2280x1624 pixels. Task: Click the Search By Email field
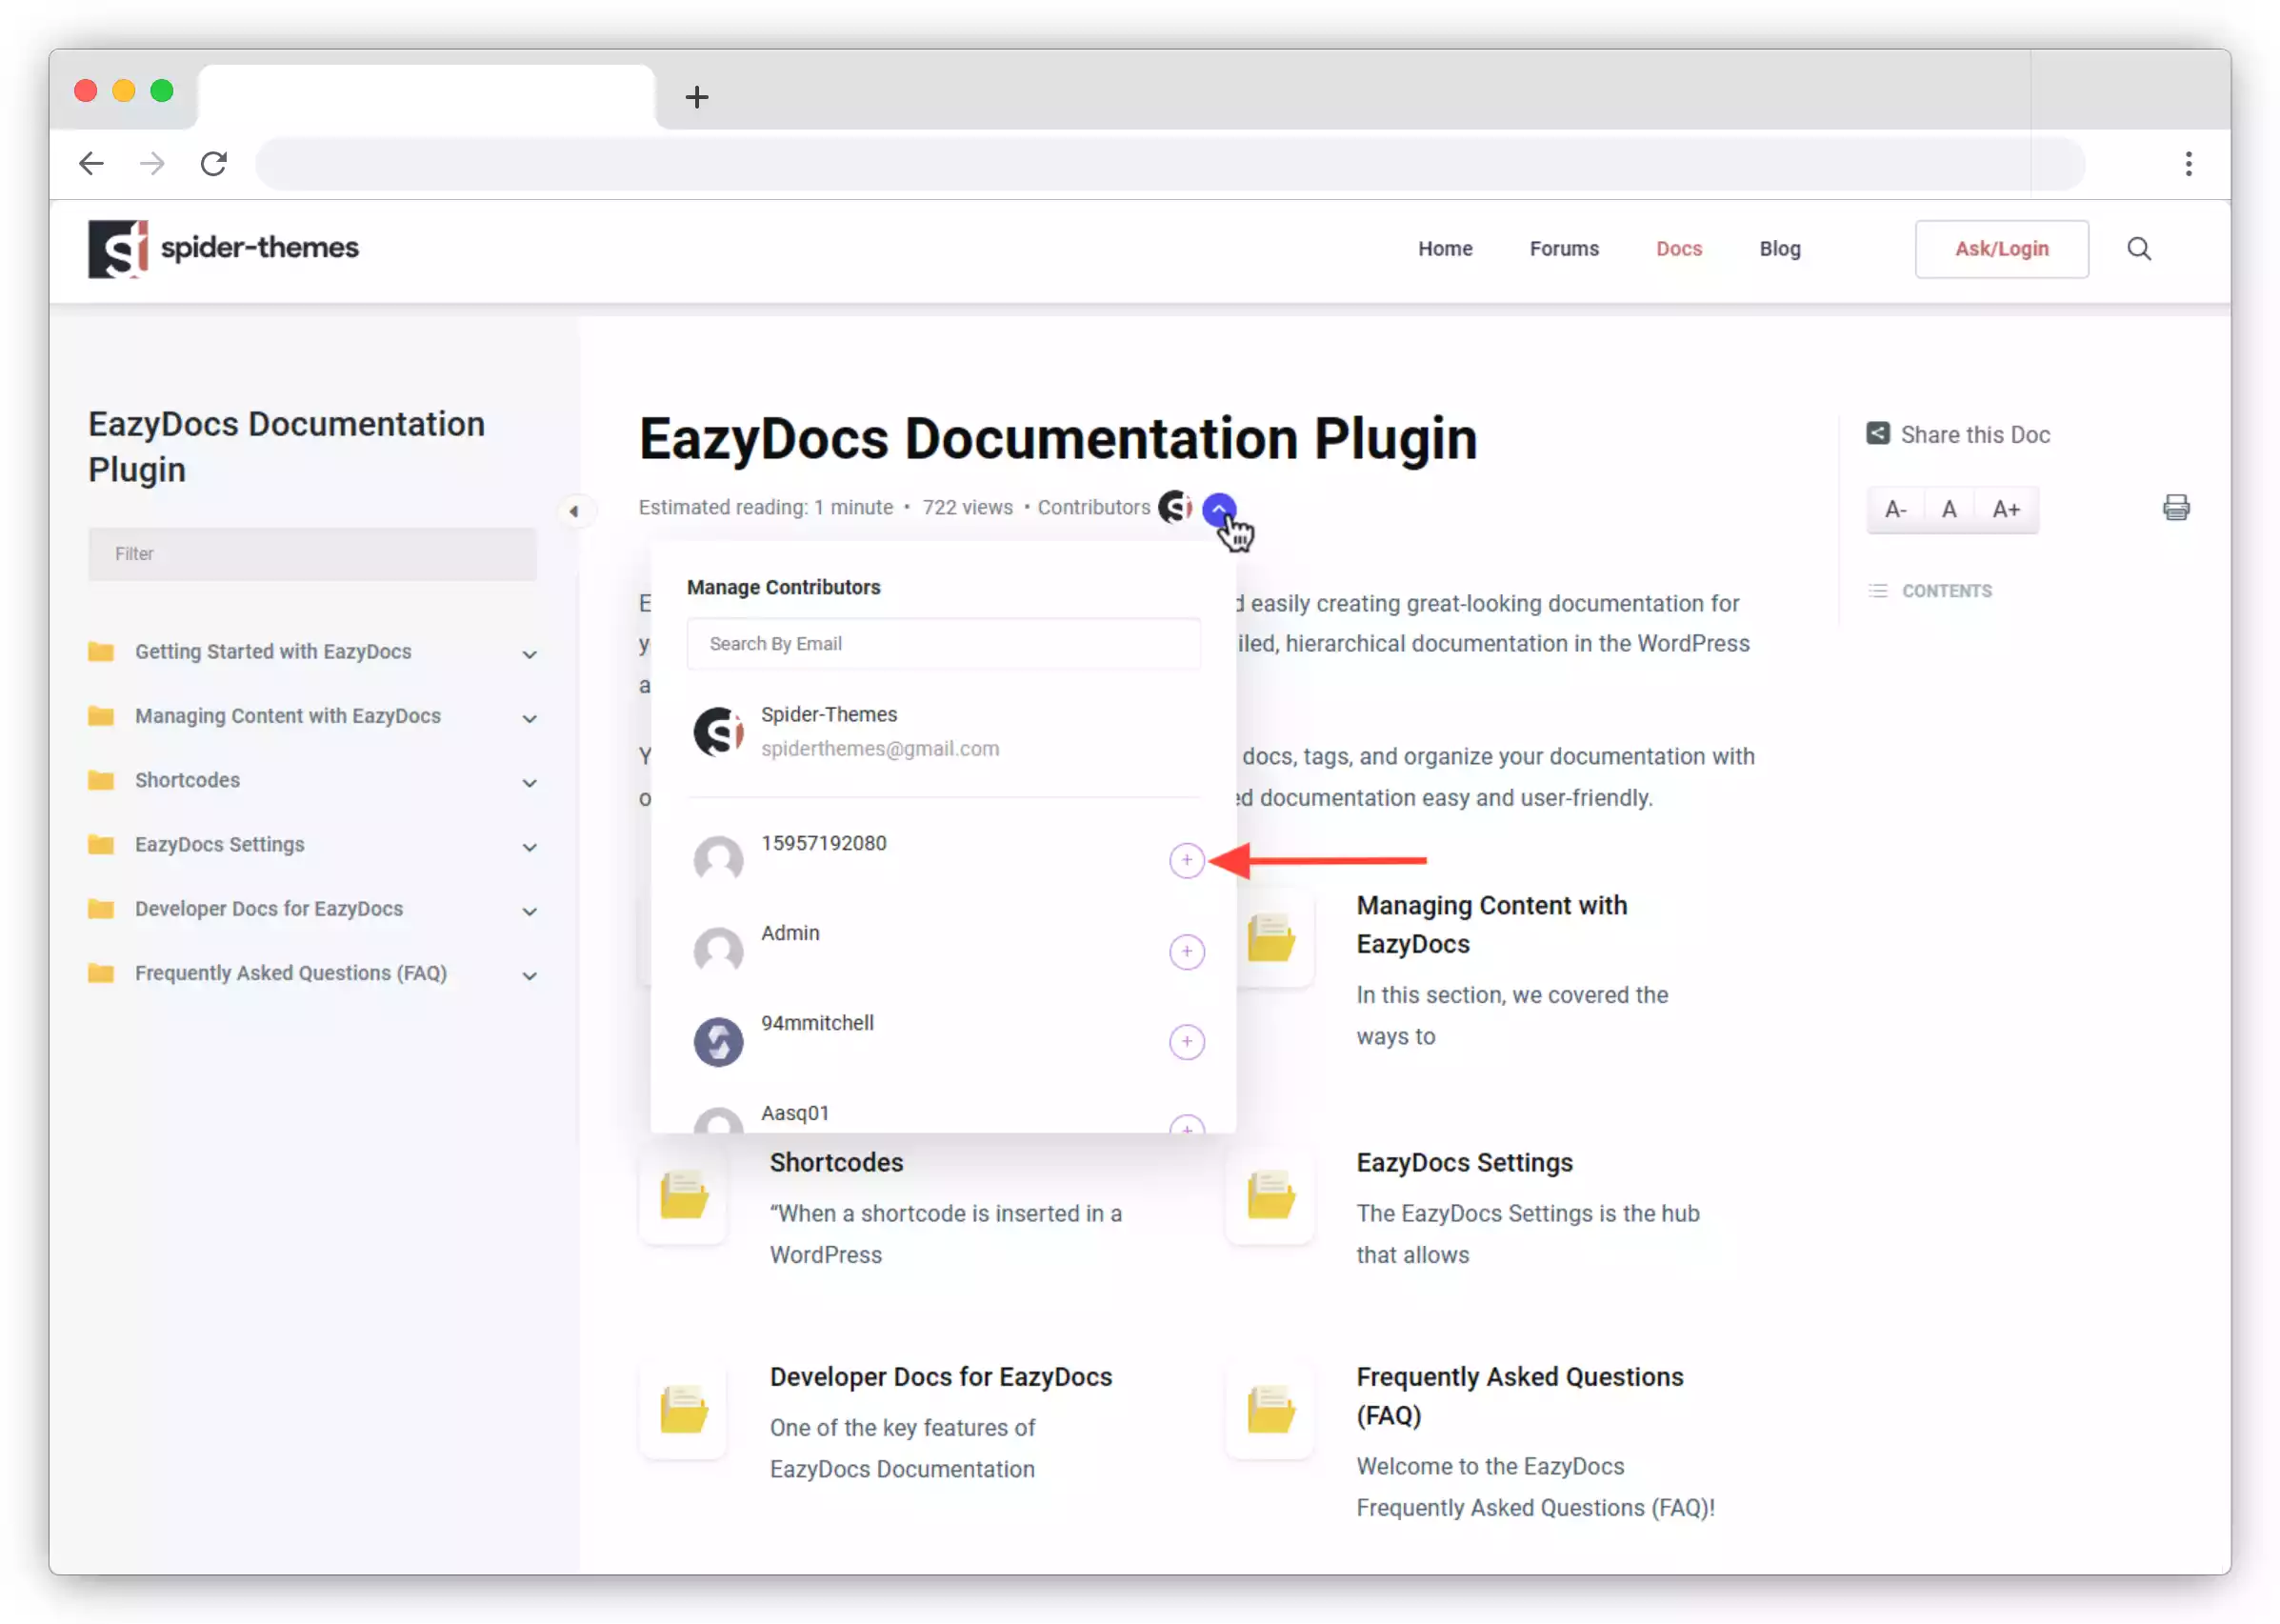pyautogui.click(x=942, y=643)
